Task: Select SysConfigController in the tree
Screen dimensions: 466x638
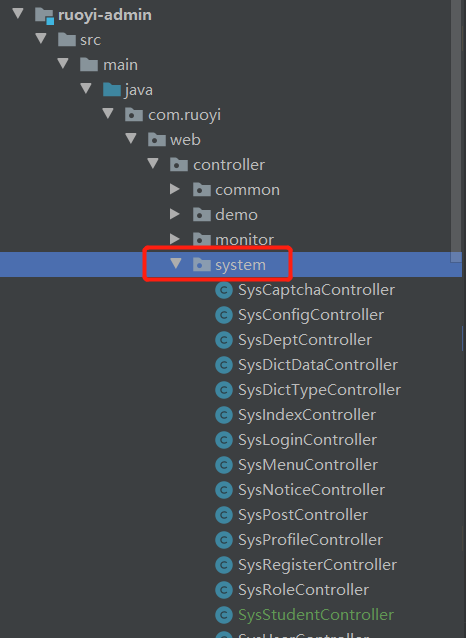Action: pos(311,315)
